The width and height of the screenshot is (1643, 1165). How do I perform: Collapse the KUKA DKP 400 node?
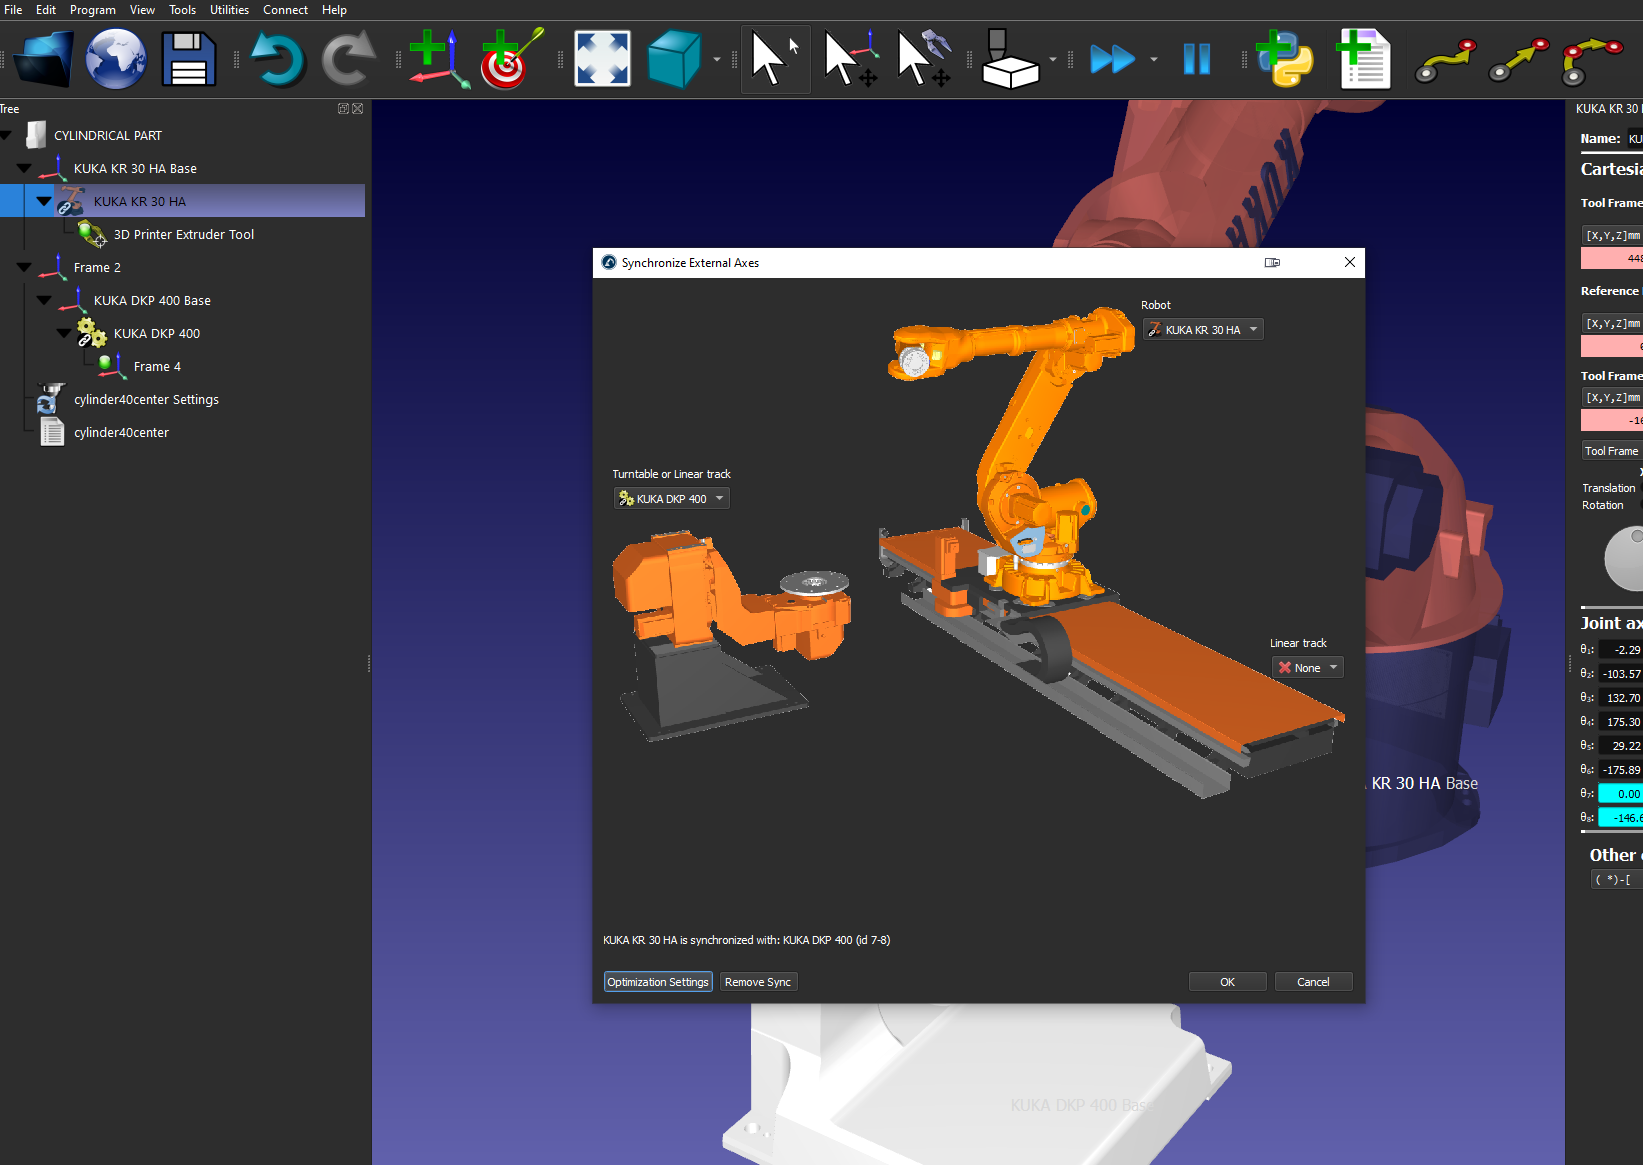pos(64,334)
